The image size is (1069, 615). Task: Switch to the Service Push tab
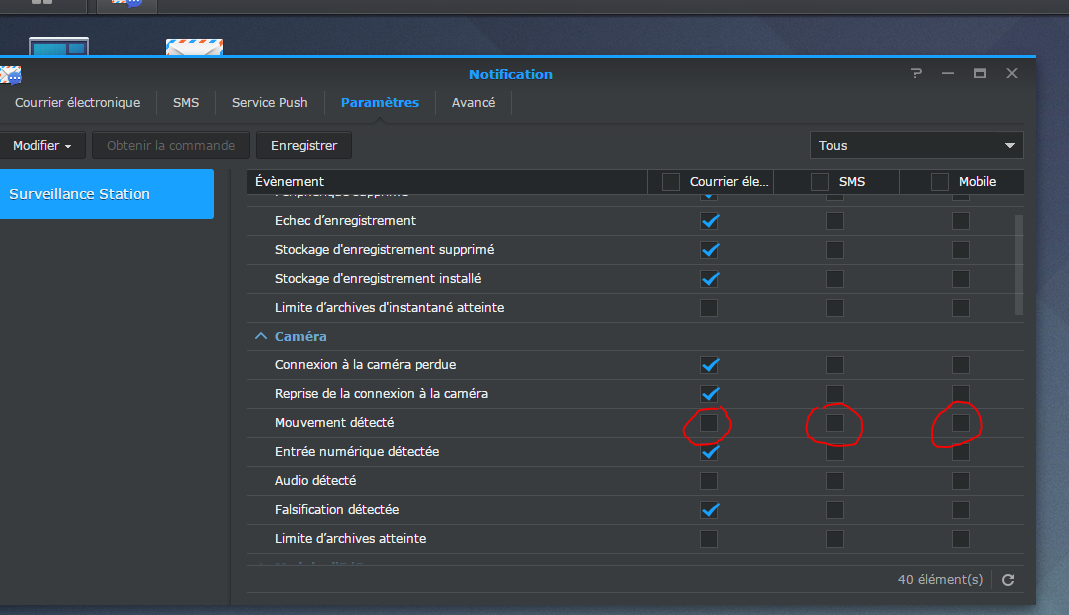pos(269,103)
